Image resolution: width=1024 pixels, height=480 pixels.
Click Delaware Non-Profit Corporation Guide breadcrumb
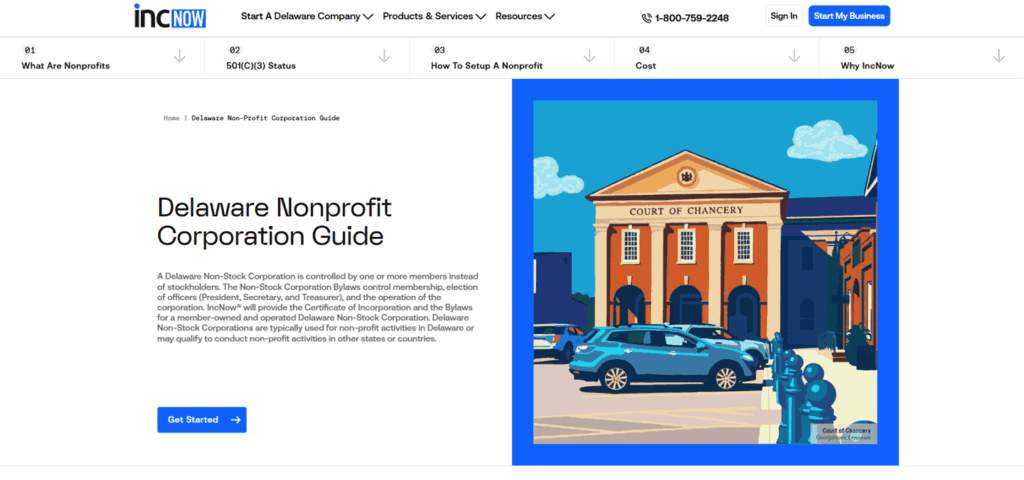coord(265,118)
